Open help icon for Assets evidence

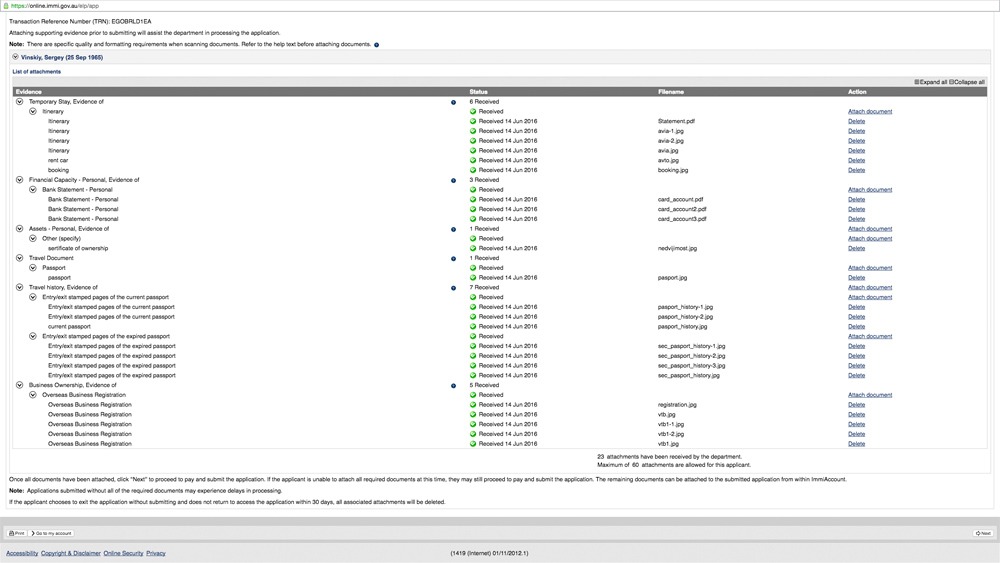pos(453,229)
